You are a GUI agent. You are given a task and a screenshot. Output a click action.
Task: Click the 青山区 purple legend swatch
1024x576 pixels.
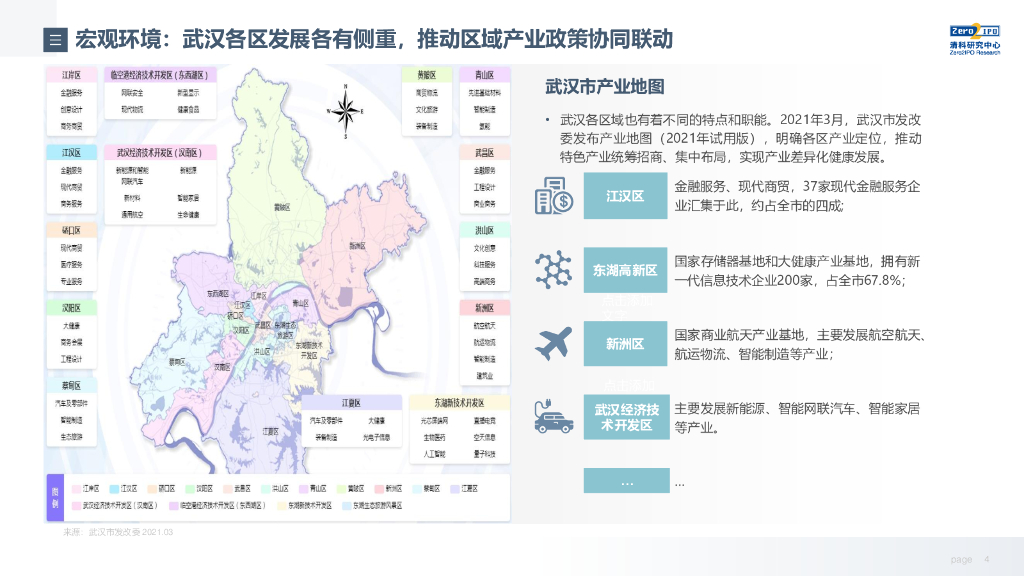304,488
